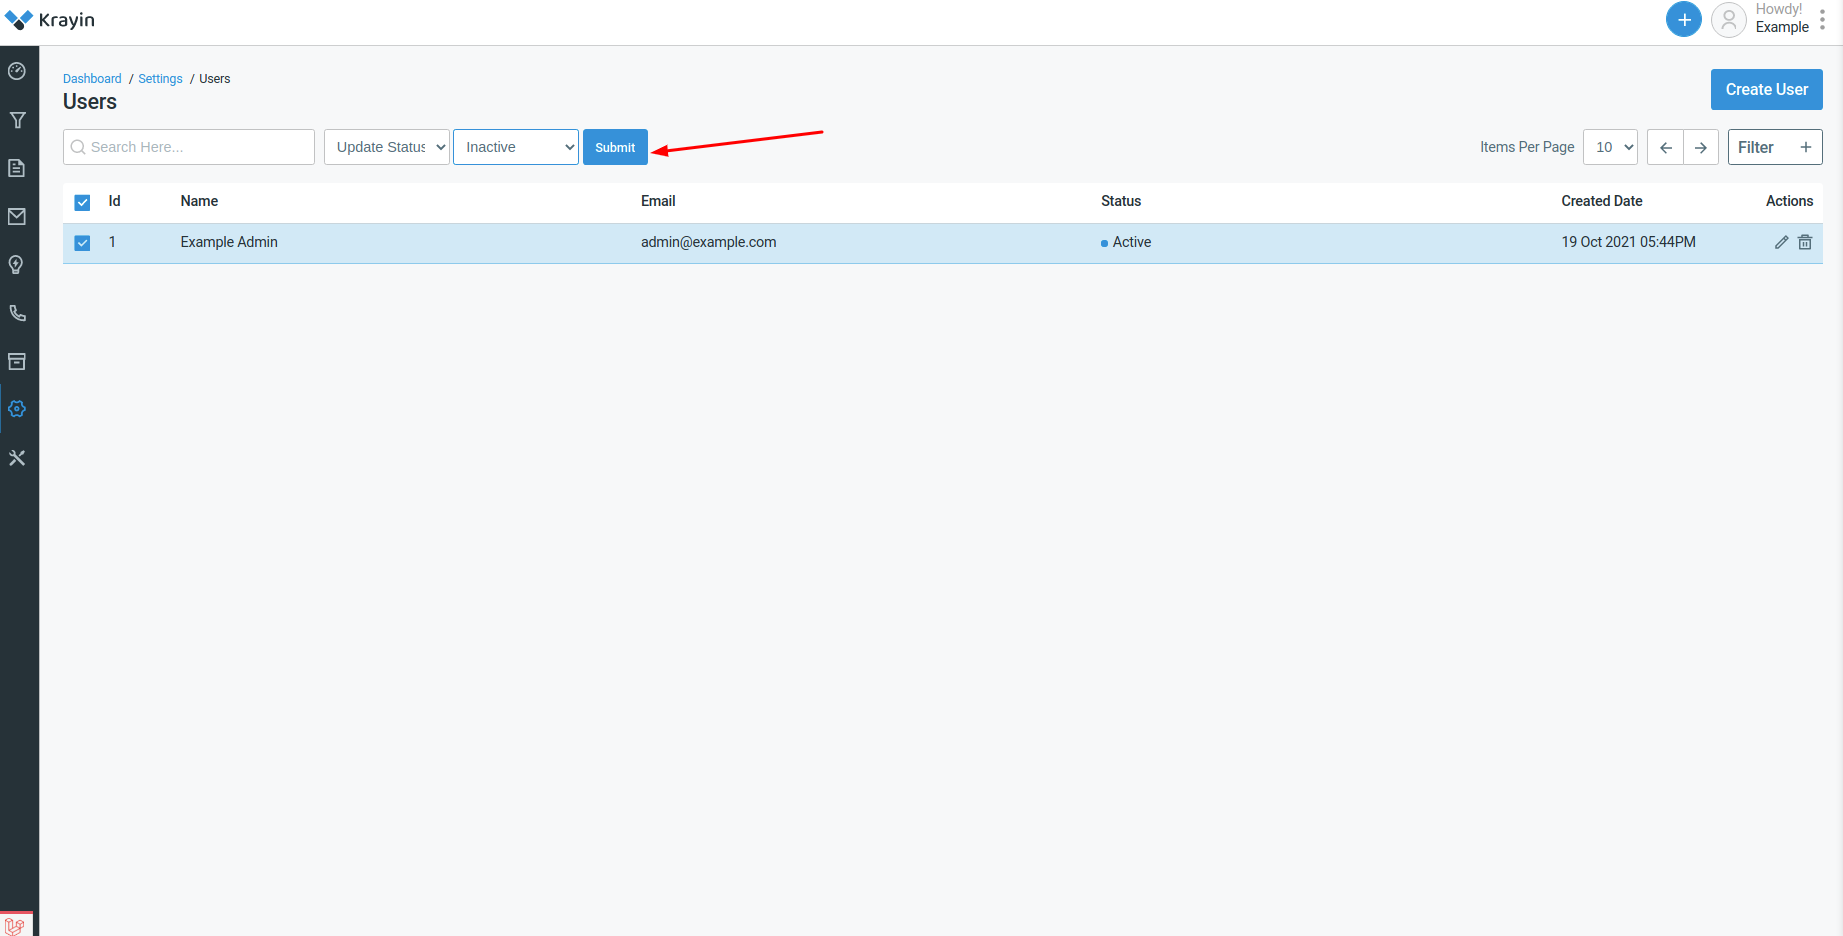Open the profile menu with three dots
Image resolution: width=1843 pixels, height=936 pixels.
(1822, 19)
